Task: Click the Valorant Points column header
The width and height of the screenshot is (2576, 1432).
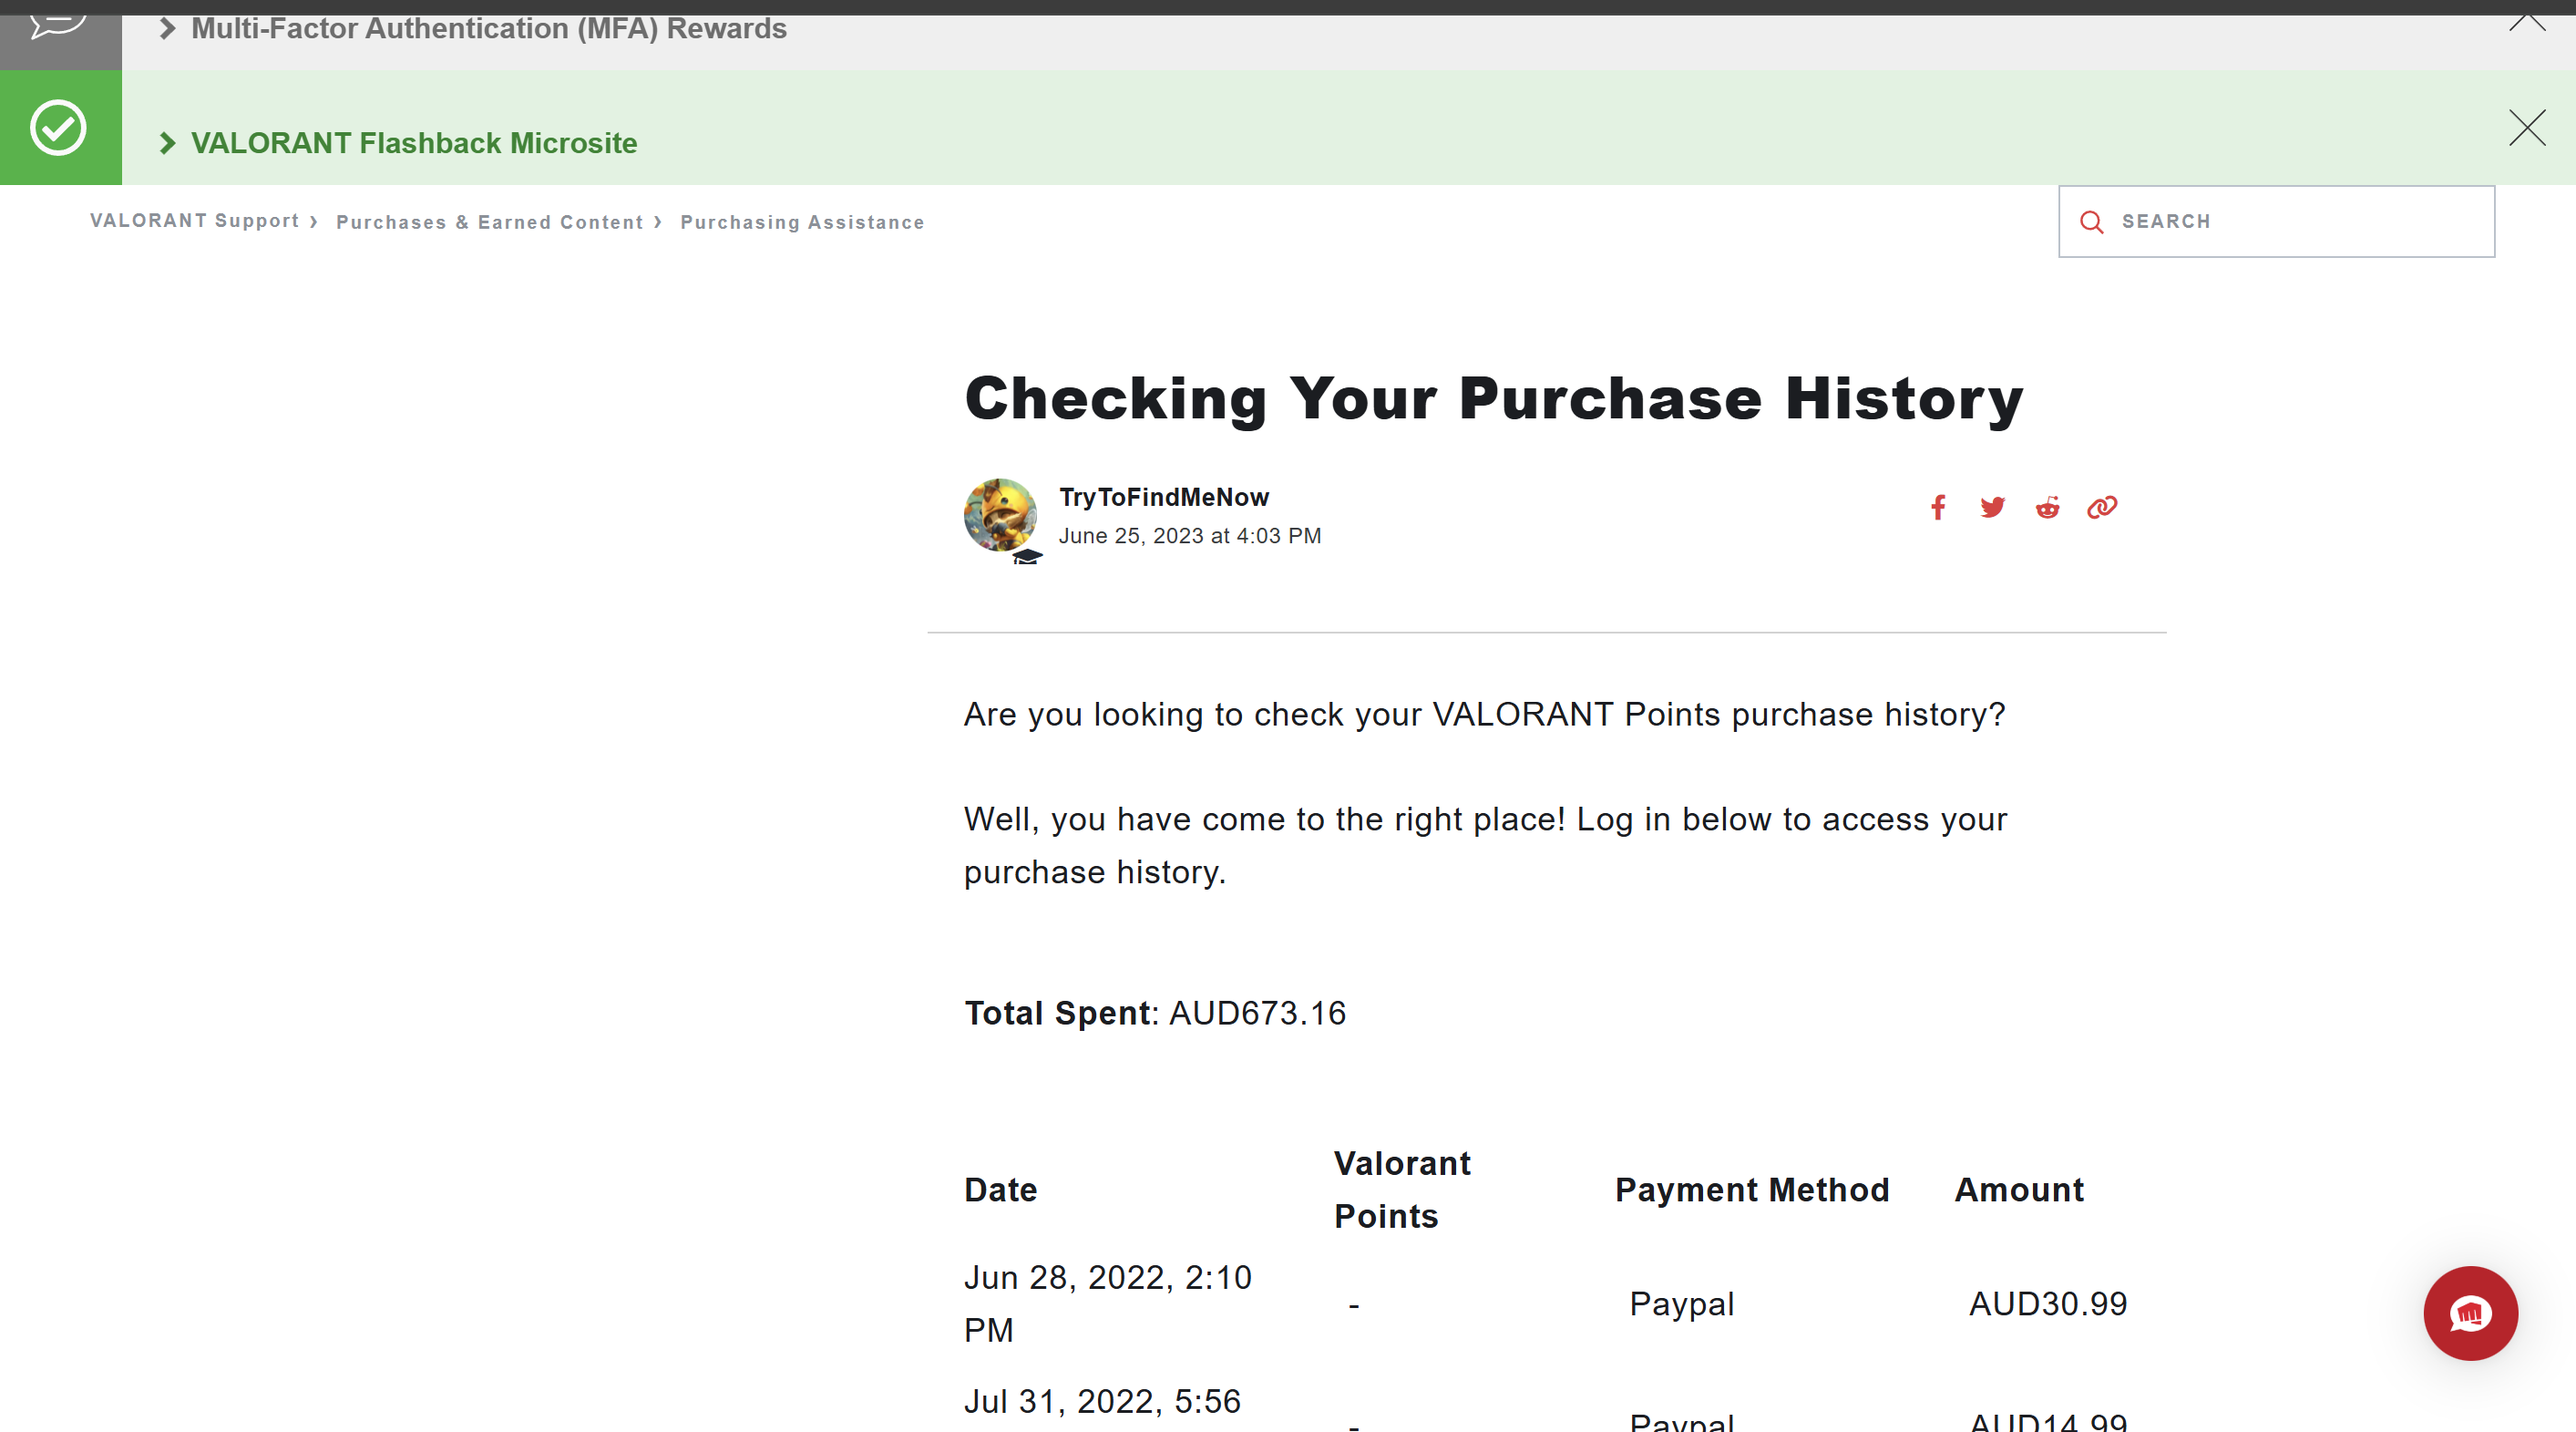Action: tap(1402, 1190)
